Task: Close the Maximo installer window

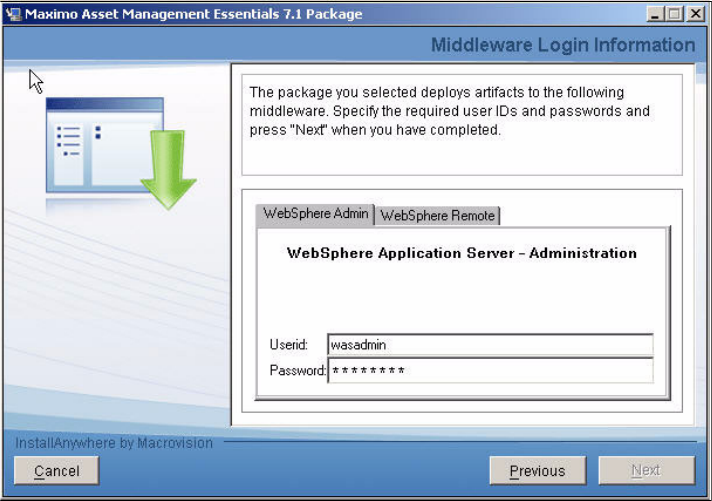Action: tap(695, 14)
